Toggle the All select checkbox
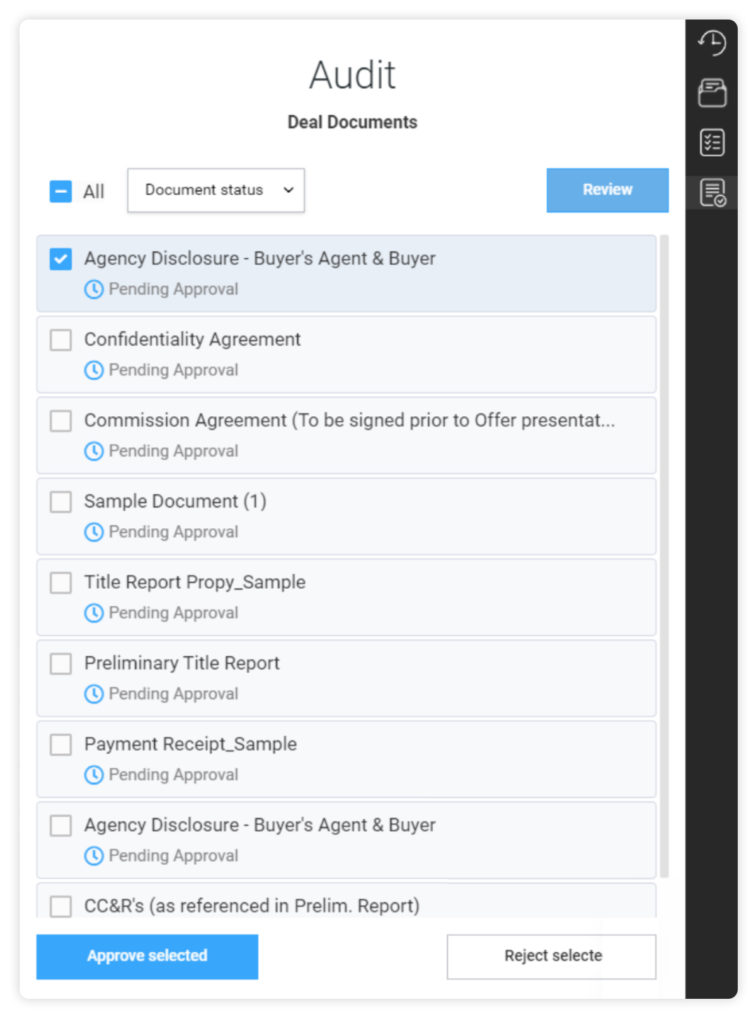 coord(61,191)
